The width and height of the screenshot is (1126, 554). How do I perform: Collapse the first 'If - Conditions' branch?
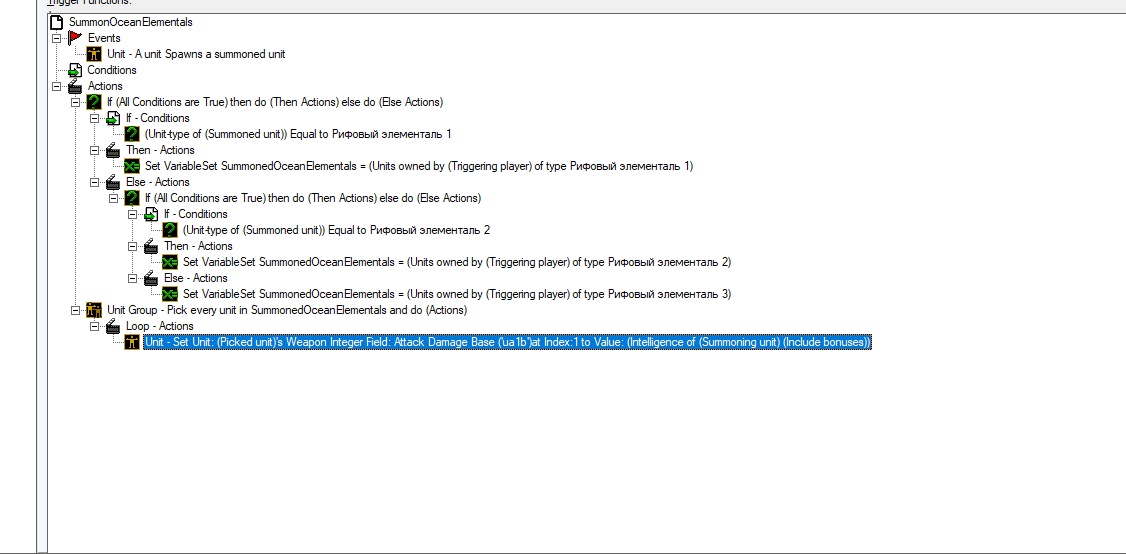[x=94, y=118]
